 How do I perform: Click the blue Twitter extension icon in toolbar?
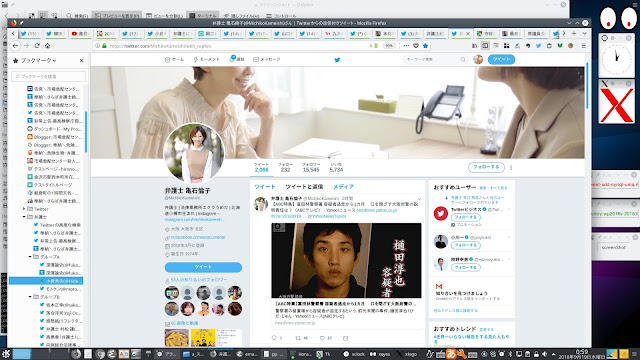point(538,46)
